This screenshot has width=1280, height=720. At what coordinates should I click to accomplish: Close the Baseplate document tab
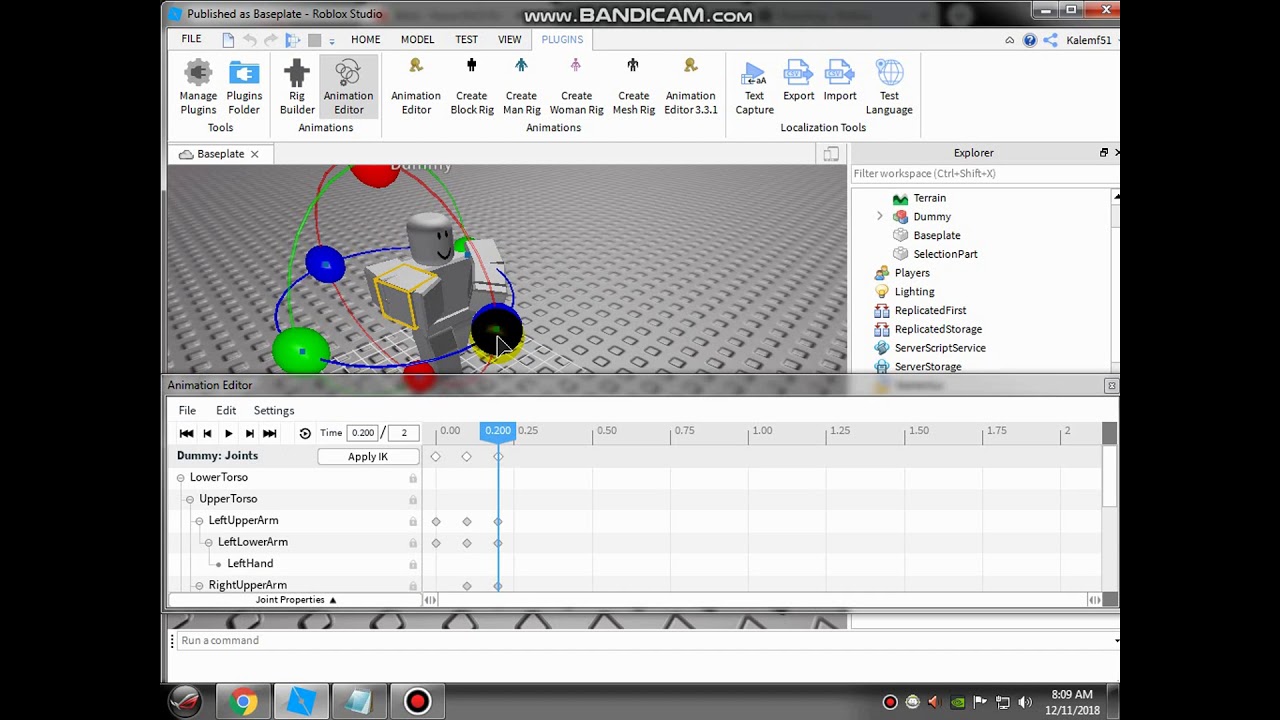click(x=254, y=154)
